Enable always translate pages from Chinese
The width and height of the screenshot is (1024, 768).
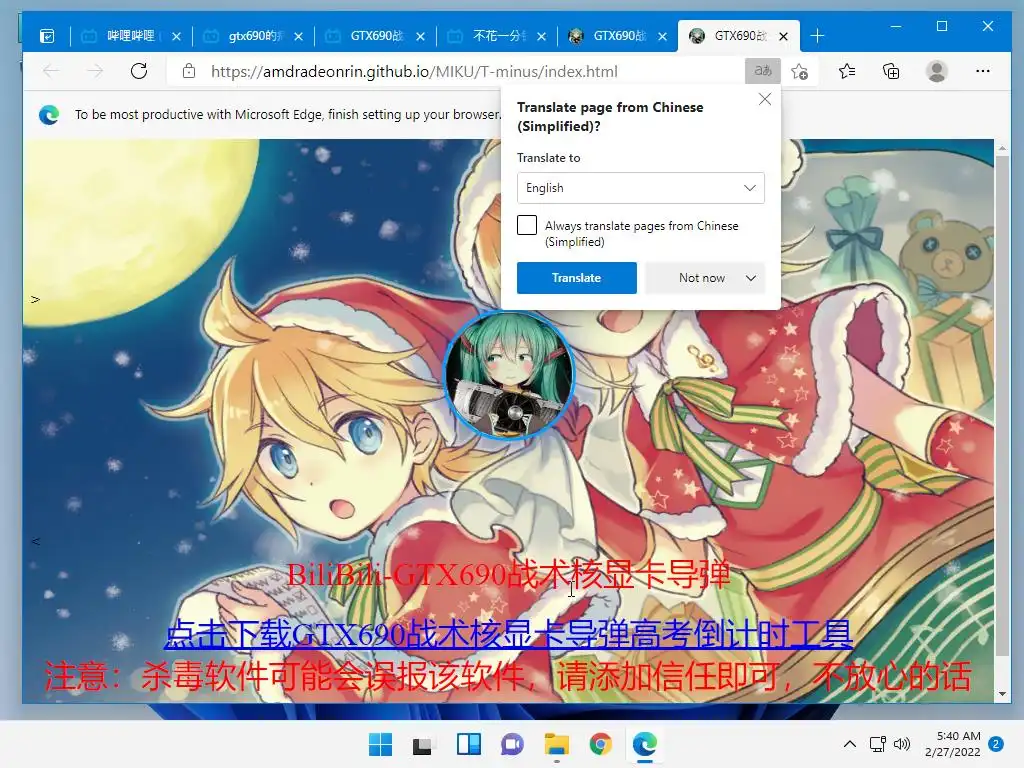[527, 225]
